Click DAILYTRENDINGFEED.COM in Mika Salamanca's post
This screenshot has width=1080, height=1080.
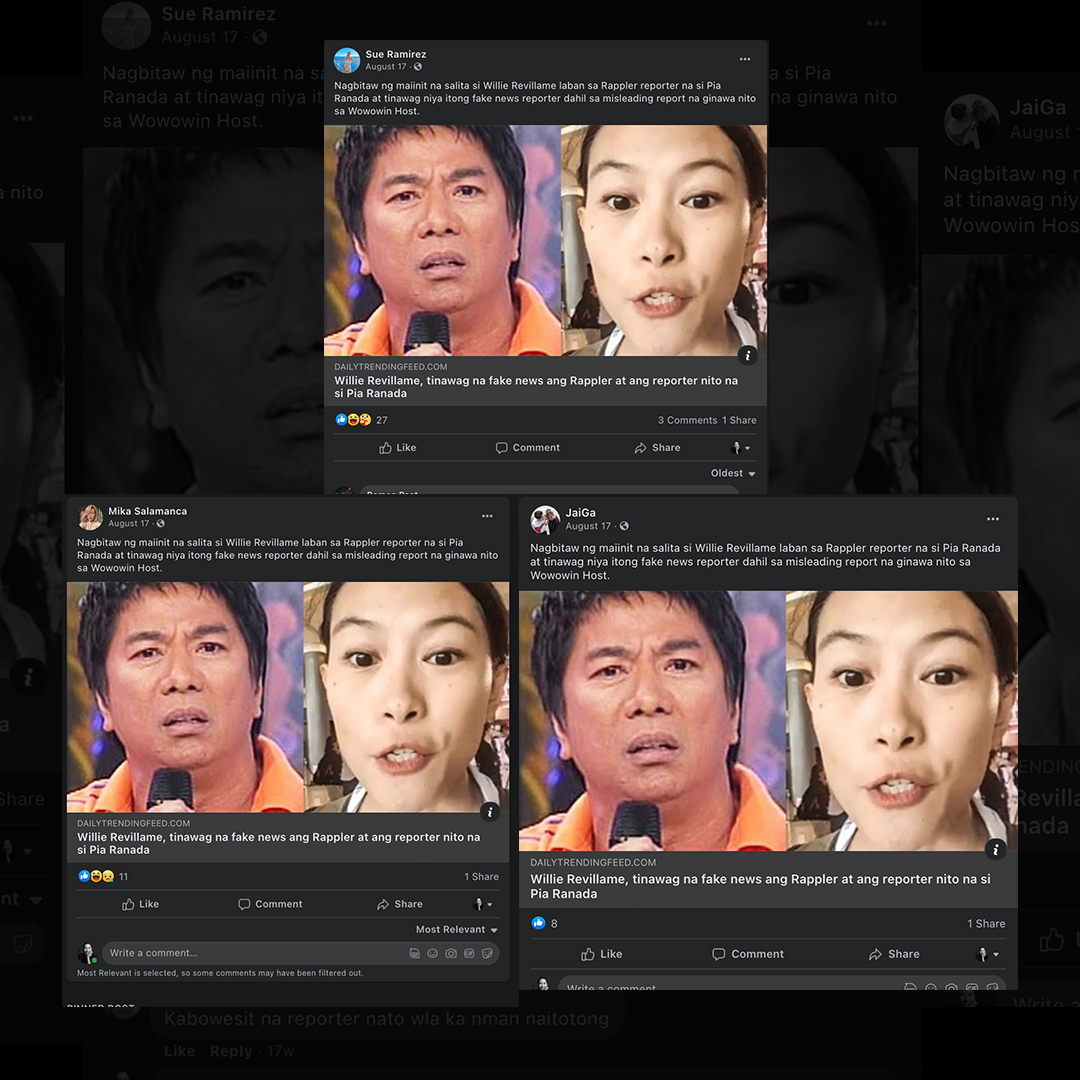tap(134, 823)
